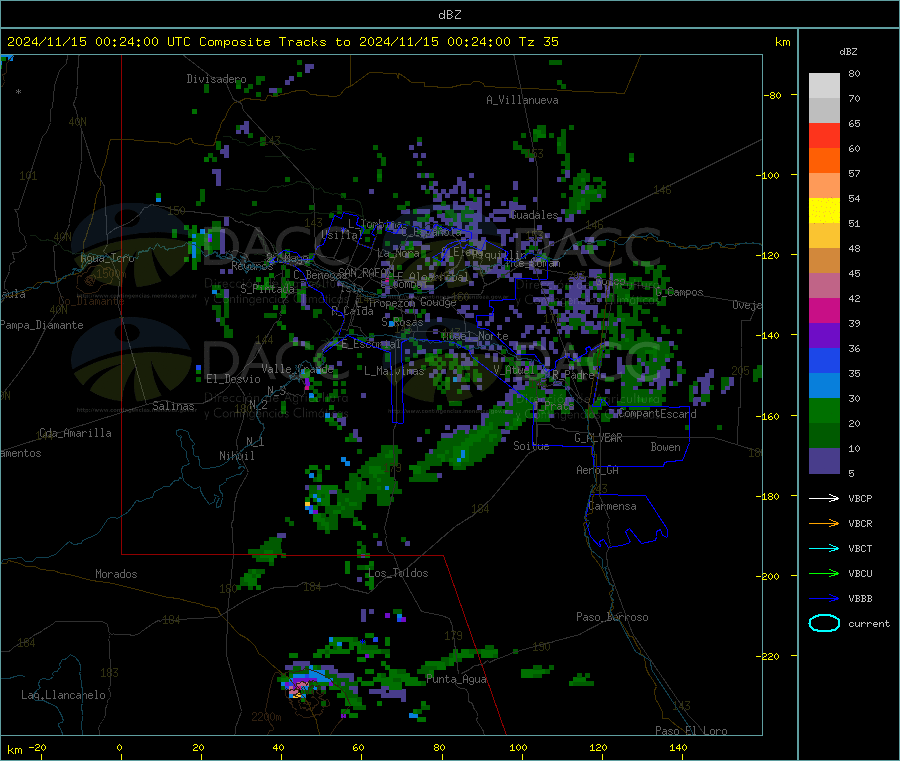Viewport: 900px width, 761px height.
Task: Click the Divisadero map label
Action: click(x=216, y=79)
